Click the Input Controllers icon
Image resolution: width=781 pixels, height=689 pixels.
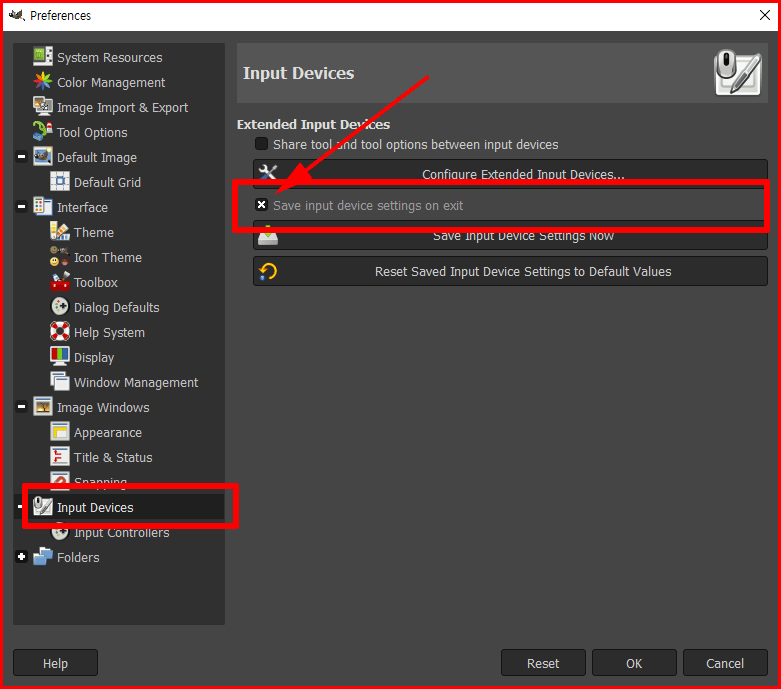[60, 532]
